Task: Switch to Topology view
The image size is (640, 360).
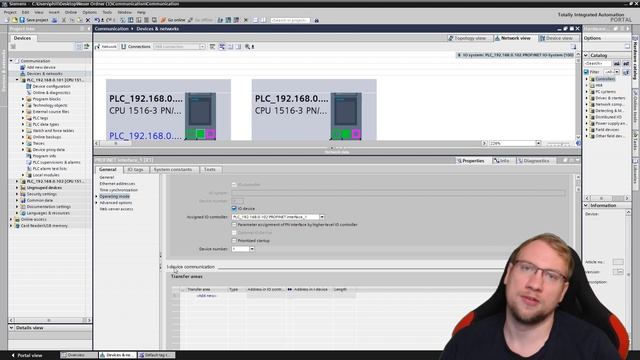Action: (x=467, y=38)
